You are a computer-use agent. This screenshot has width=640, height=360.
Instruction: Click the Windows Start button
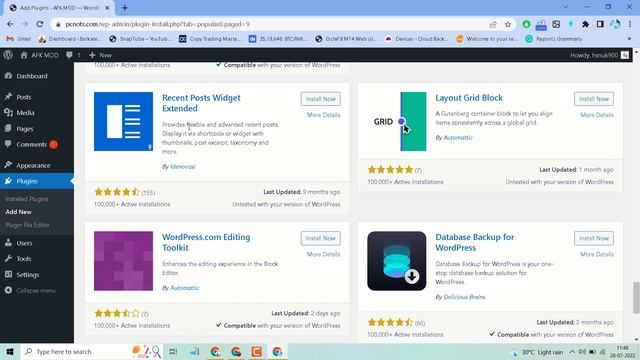[x=10, y=351]
